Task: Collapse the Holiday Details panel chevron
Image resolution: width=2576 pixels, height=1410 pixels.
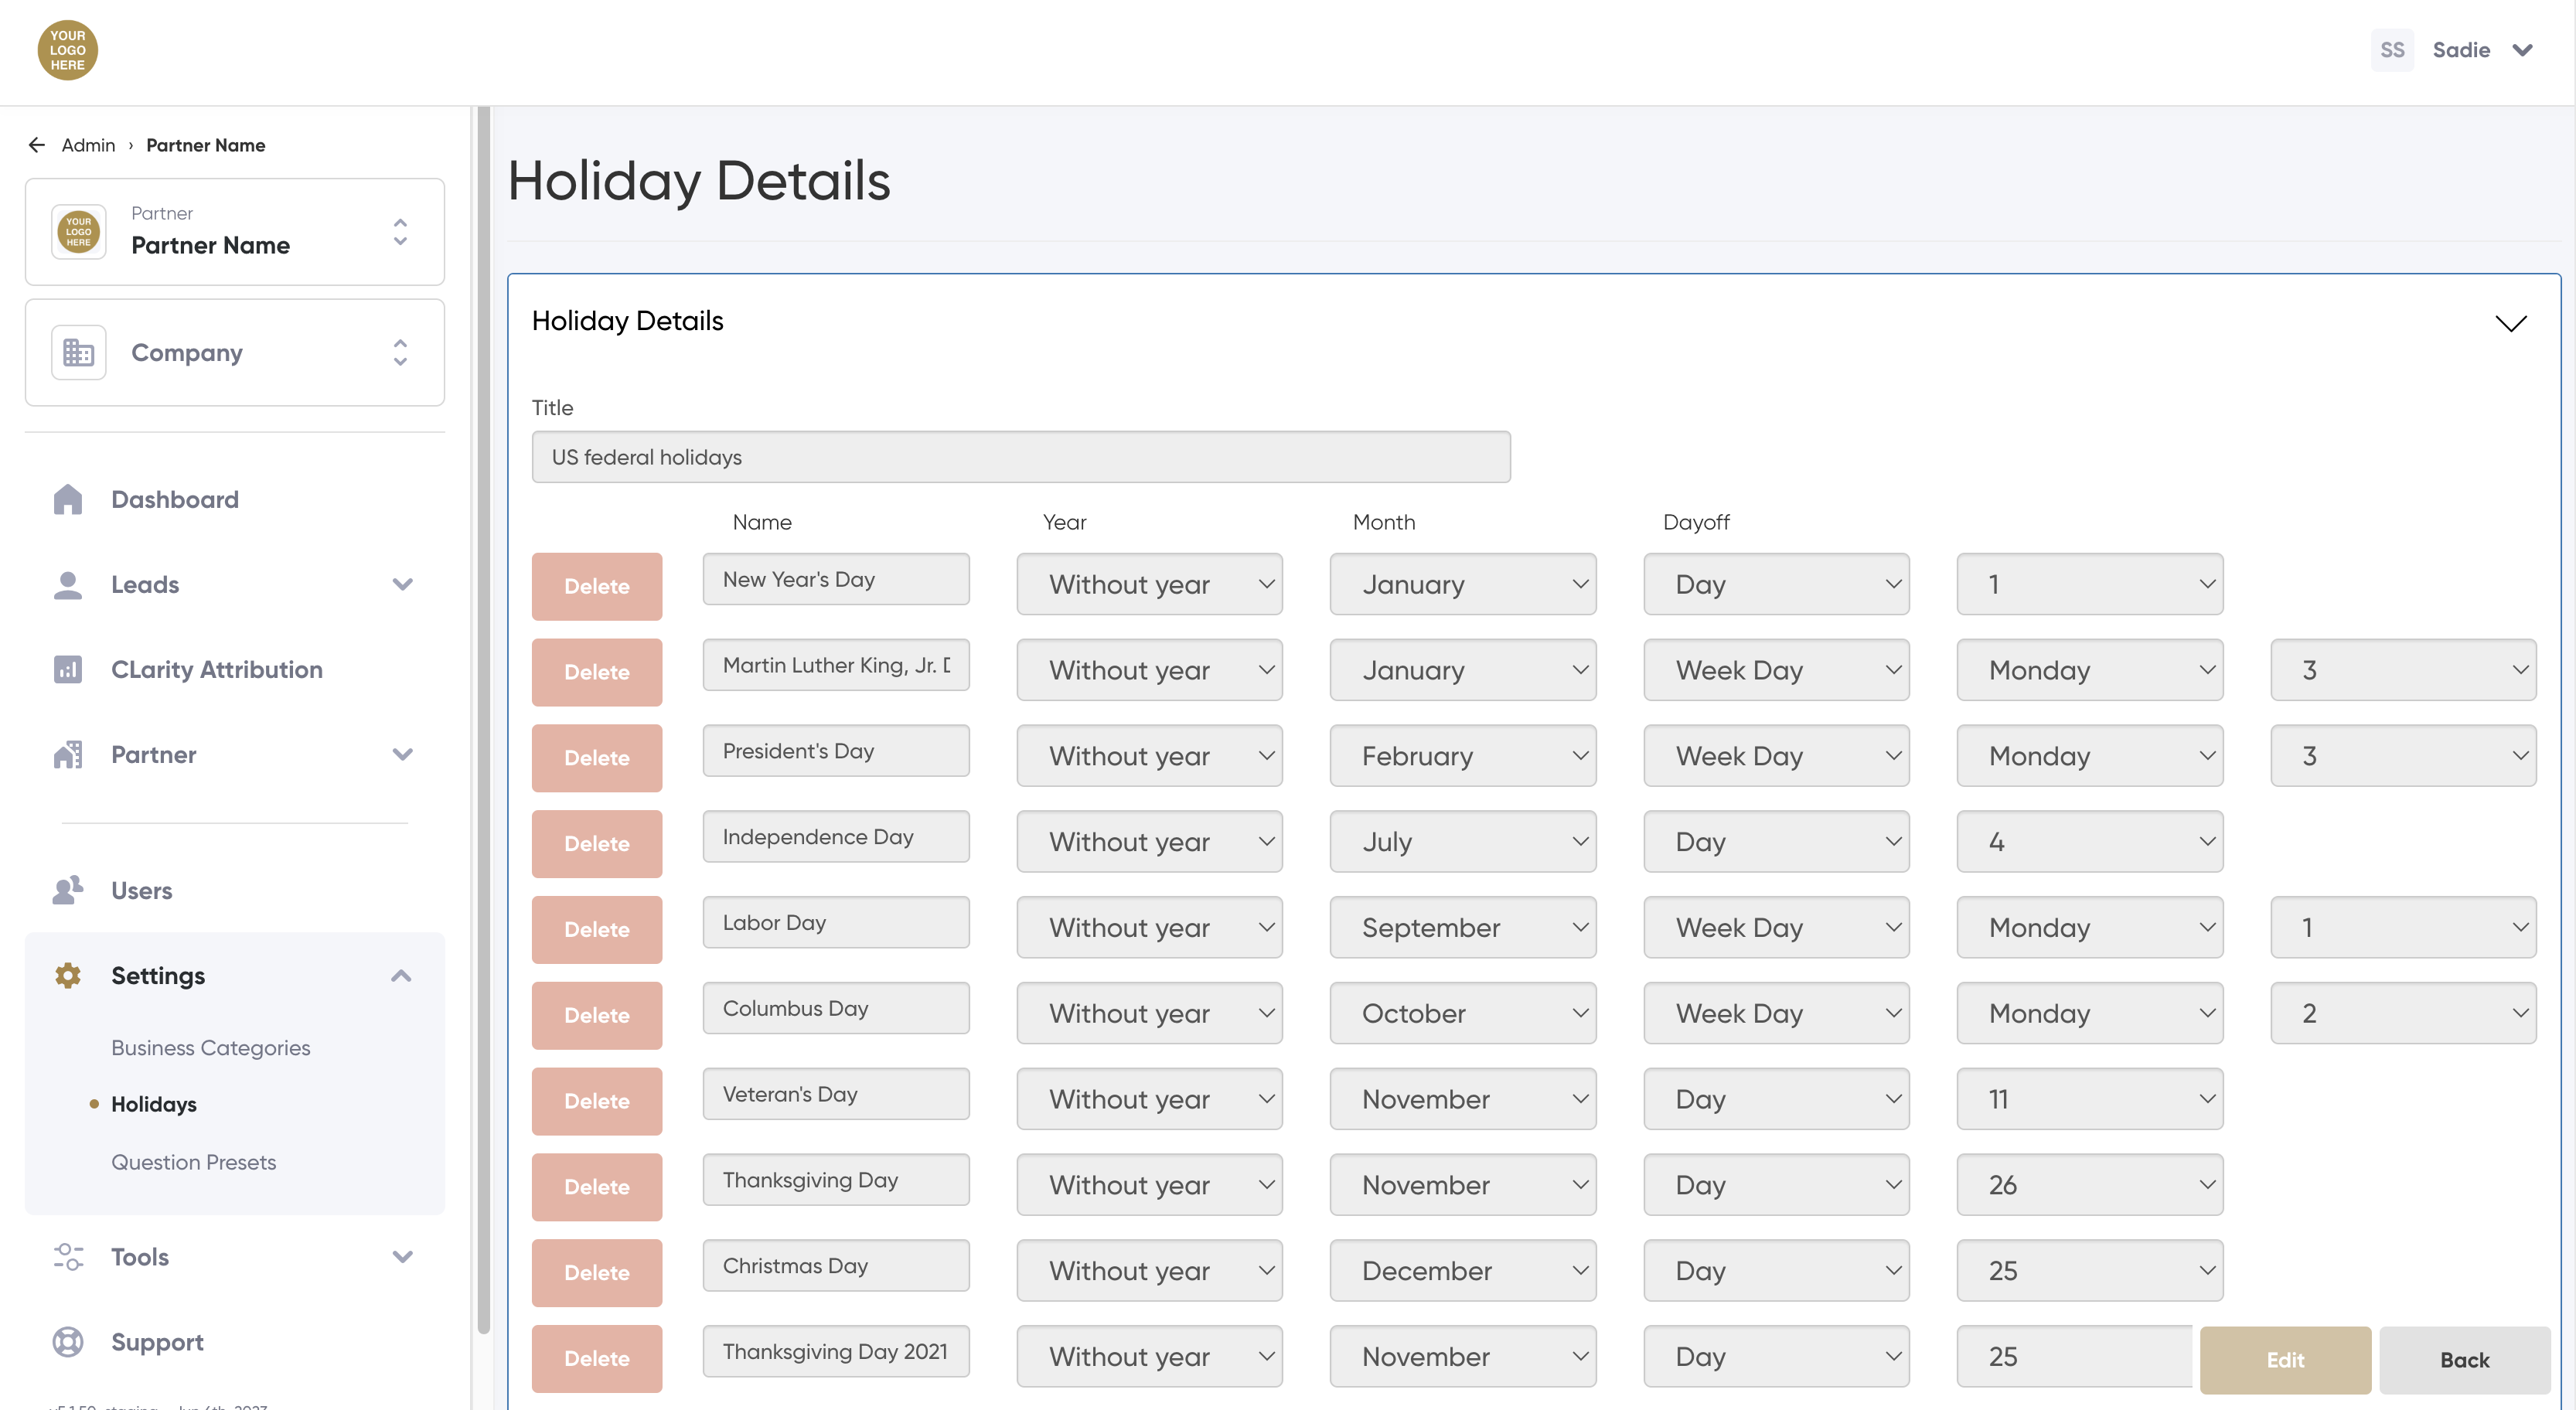Action: point(2510,323)
